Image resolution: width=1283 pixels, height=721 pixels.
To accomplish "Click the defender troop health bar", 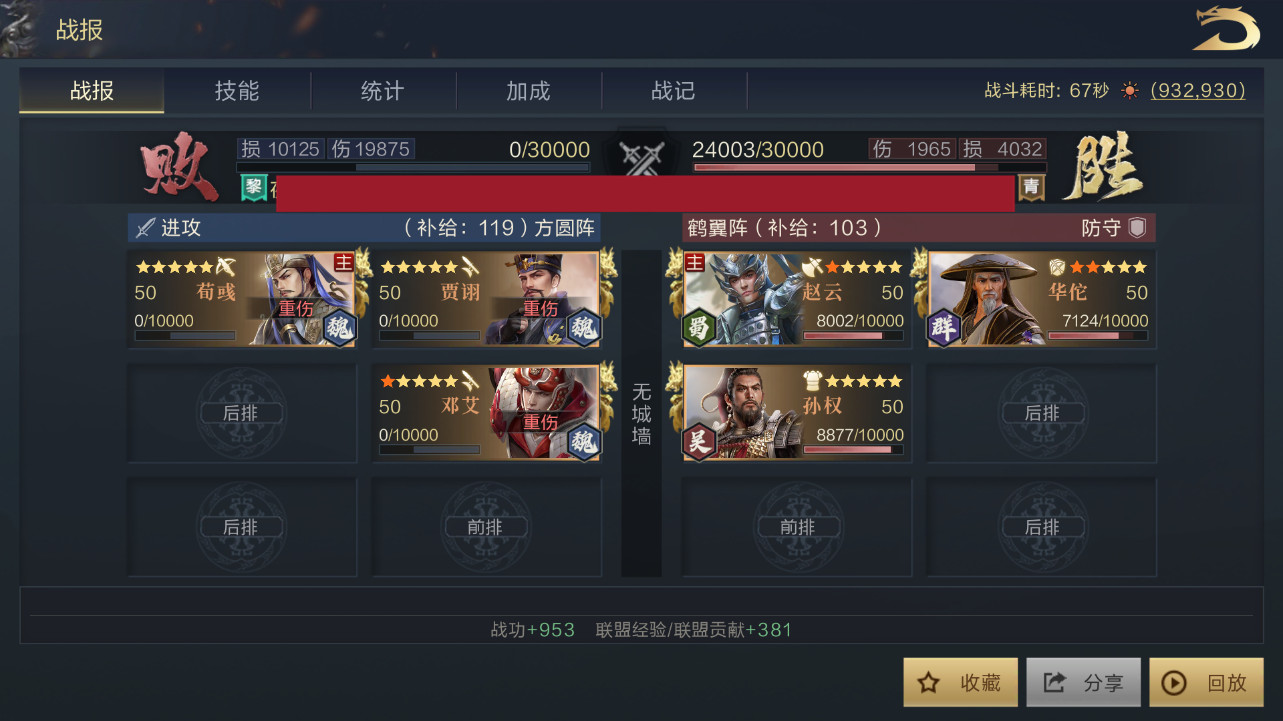I will [869, 167].
